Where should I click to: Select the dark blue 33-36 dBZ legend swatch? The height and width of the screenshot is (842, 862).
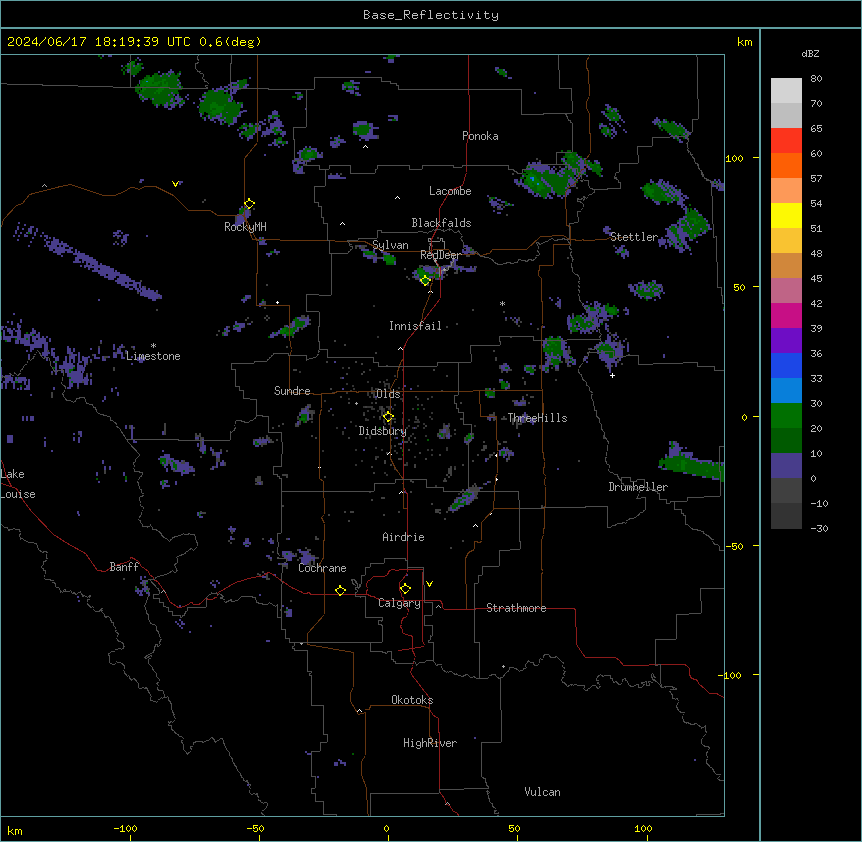786,365
